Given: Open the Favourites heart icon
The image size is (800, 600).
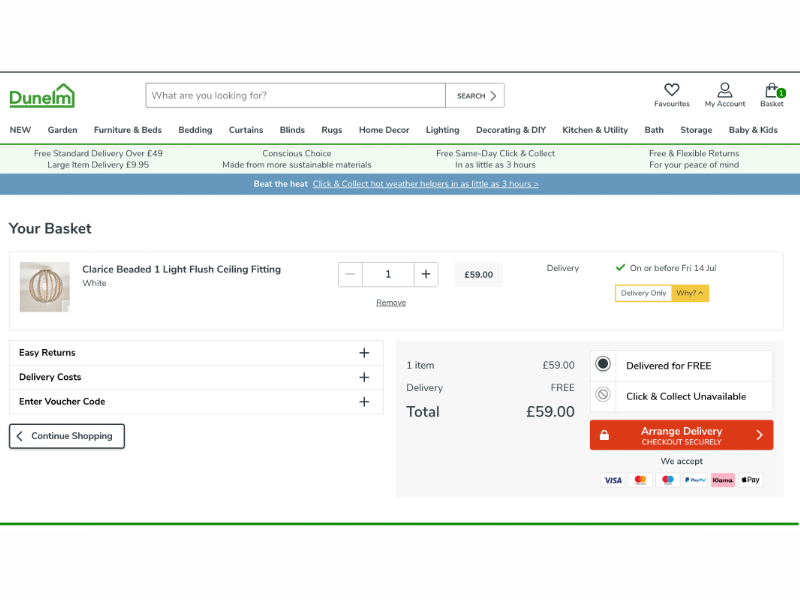Looking at the screenshot, I should click(671, 91).
